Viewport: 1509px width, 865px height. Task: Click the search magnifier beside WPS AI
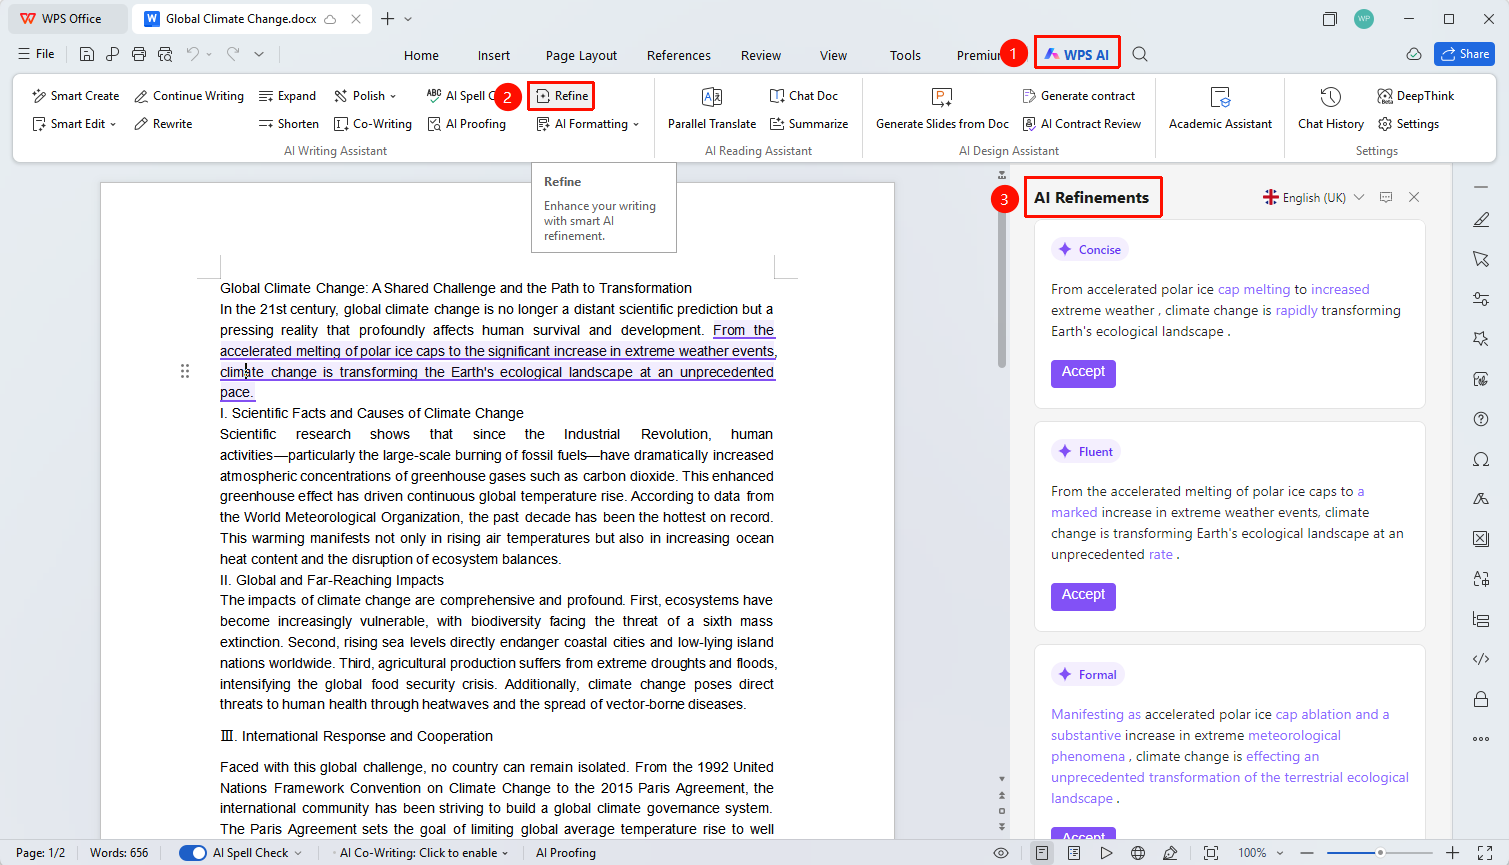(x=1140, y=54)
